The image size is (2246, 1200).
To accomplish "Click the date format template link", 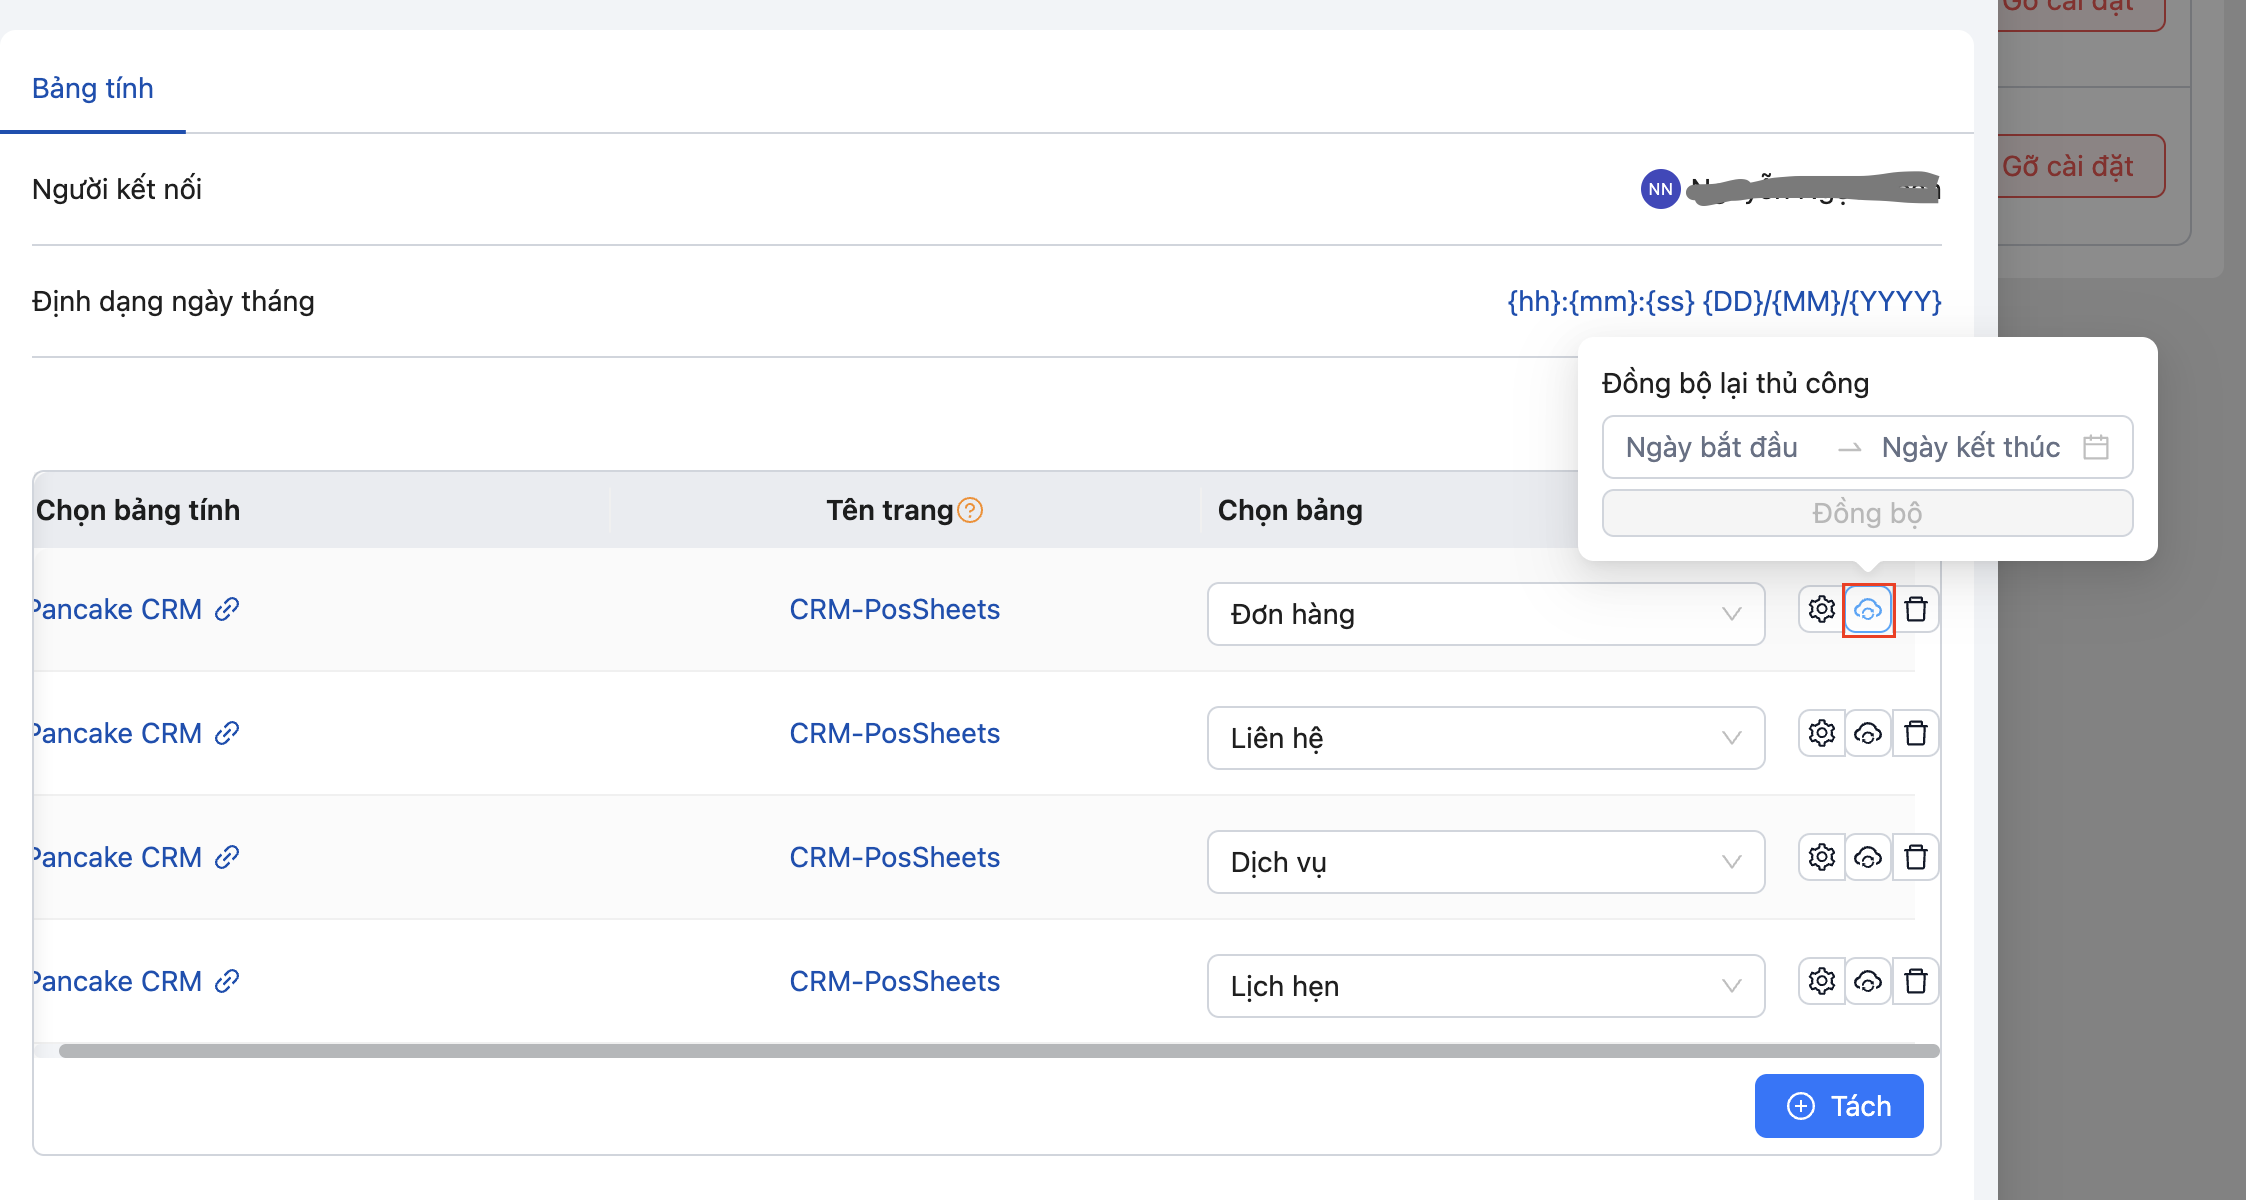I will pos(1724,301).
